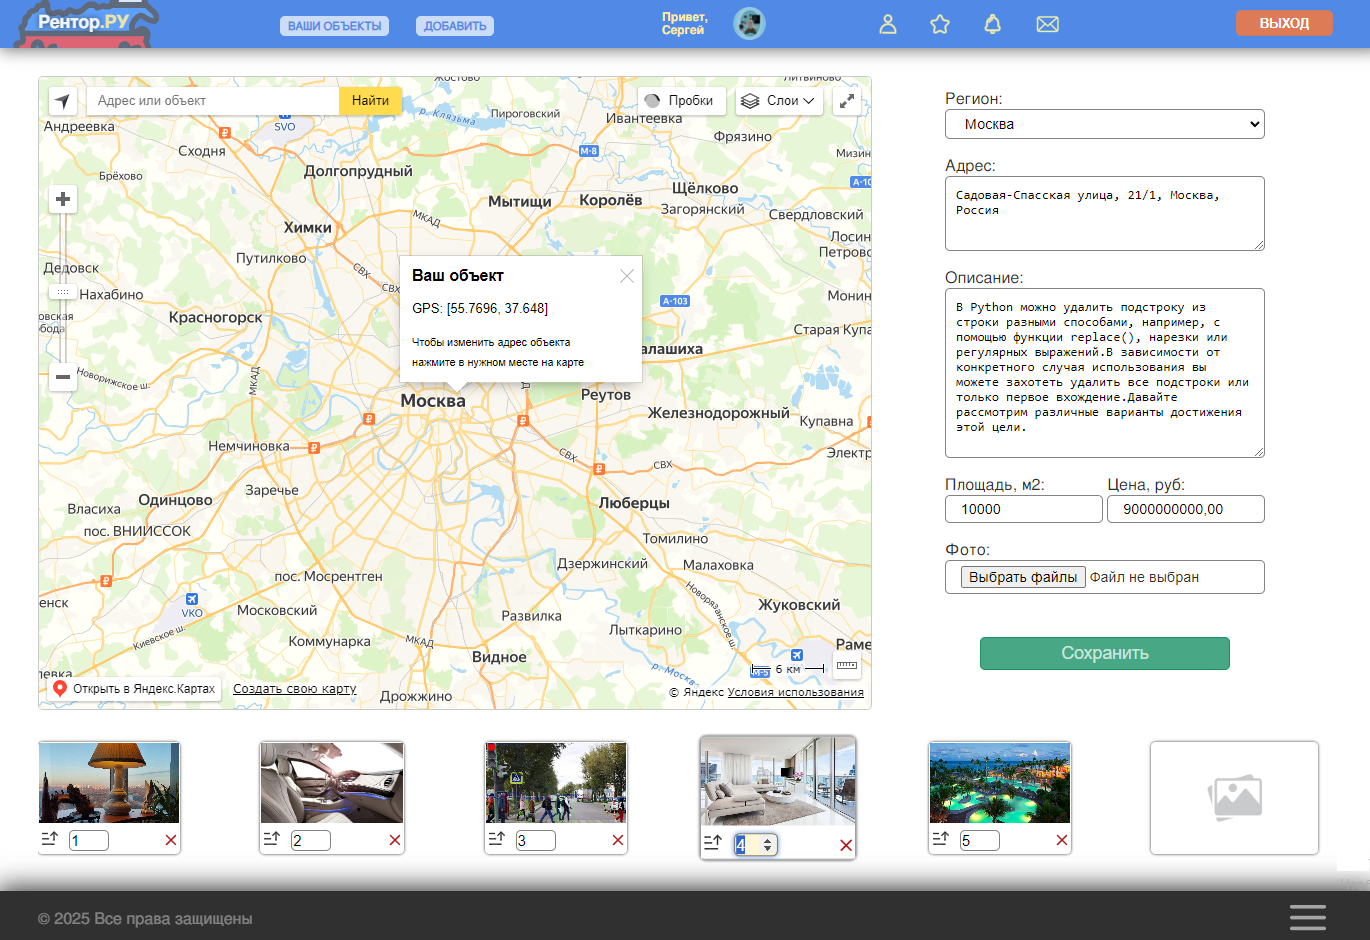Click the order number field of photo 2
Screen dimensions: 1370x940
[x=311, y=840]
